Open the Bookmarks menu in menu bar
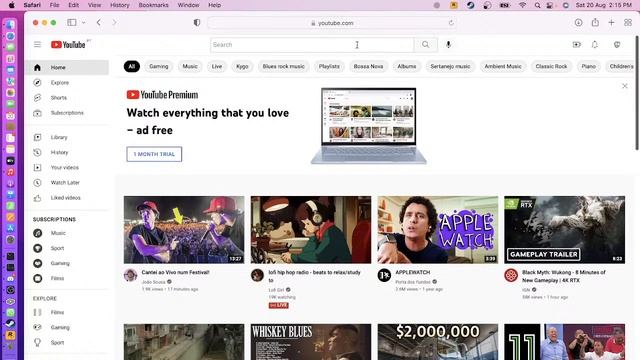This screenshot has height=360, width=640. pyautogui.click(x=153, y=5)
